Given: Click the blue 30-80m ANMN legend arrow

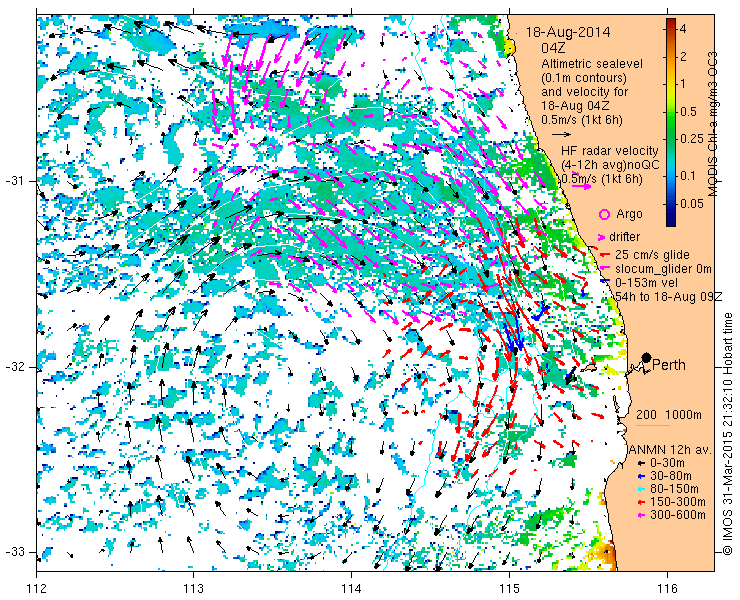Looking at the screenshot, I should (641, 476).
